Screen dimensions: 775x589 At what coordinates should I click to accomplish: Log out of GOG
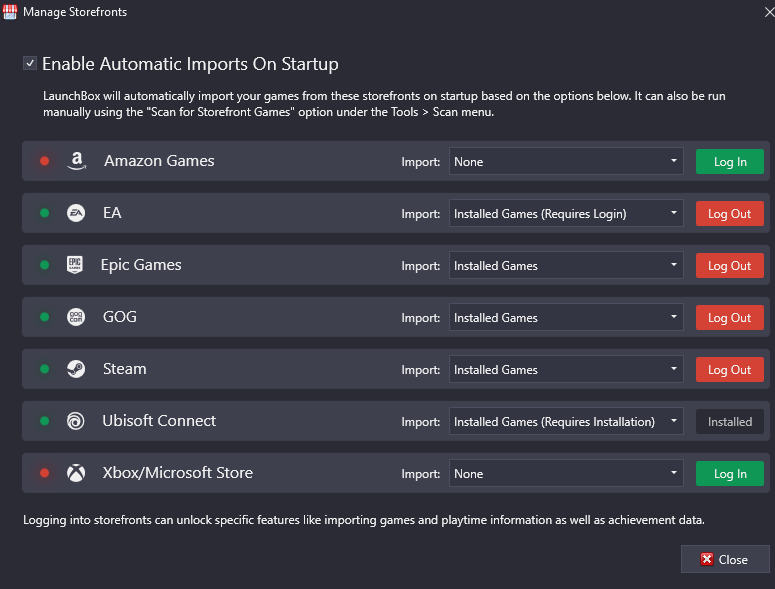tap(730, 317)
